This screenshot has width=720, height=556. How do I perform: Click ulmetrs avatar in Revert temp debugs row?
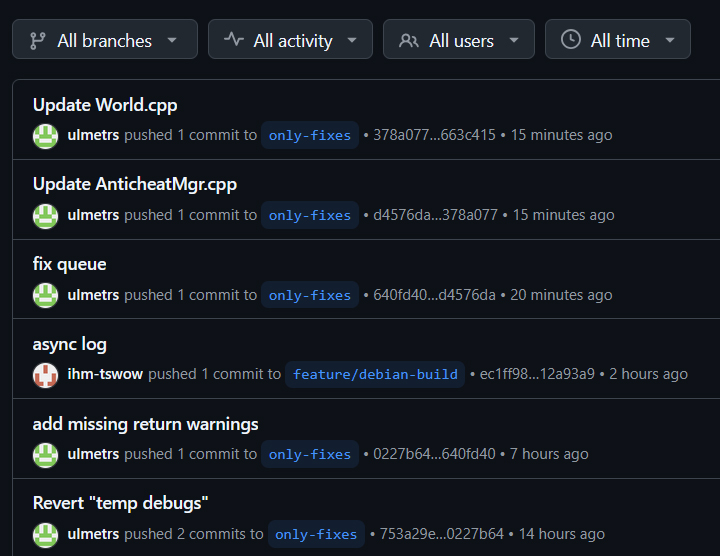(45, 535)
